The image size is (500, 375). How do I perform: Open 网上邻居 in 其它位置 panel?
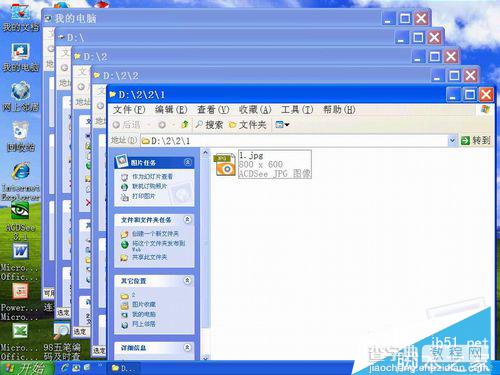point(144,324)
